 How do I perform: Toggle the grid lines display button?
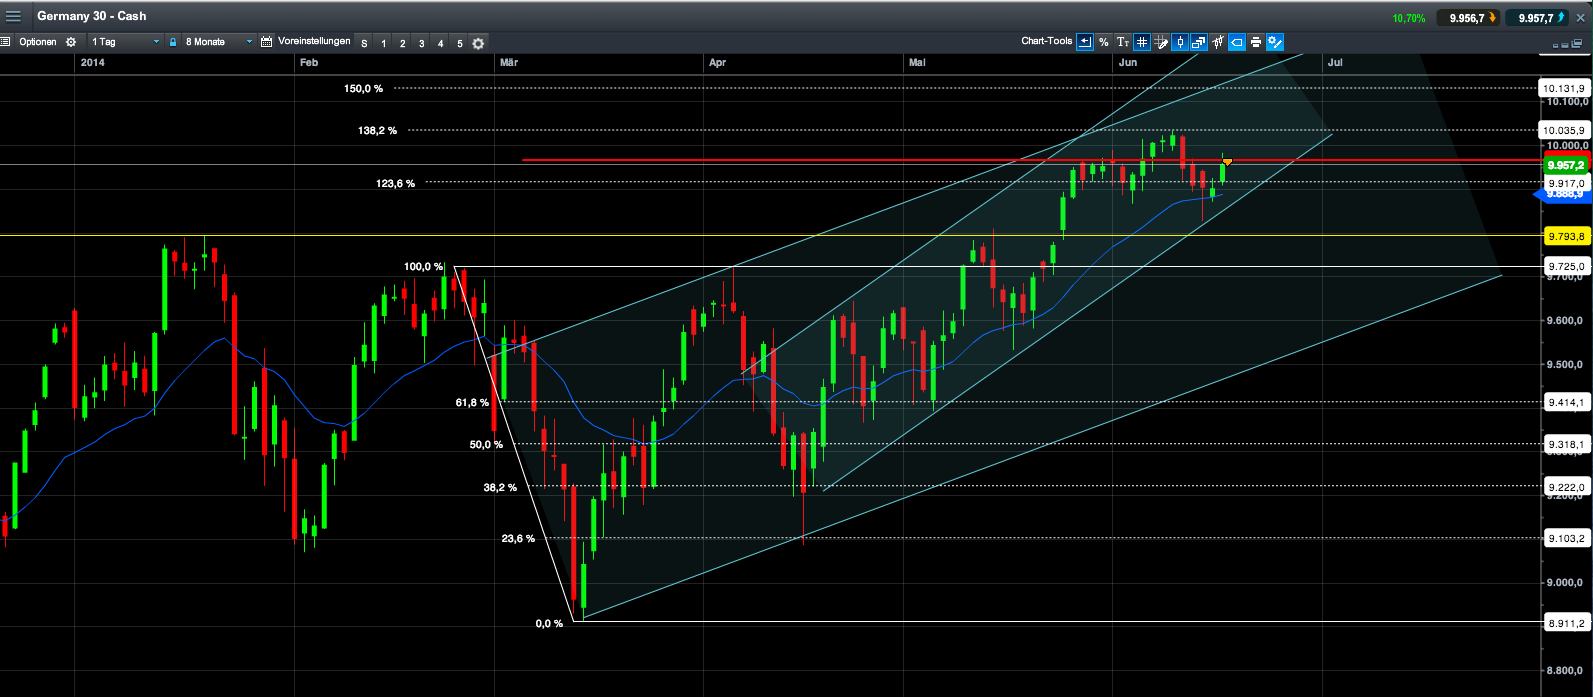click(1141, 42)
